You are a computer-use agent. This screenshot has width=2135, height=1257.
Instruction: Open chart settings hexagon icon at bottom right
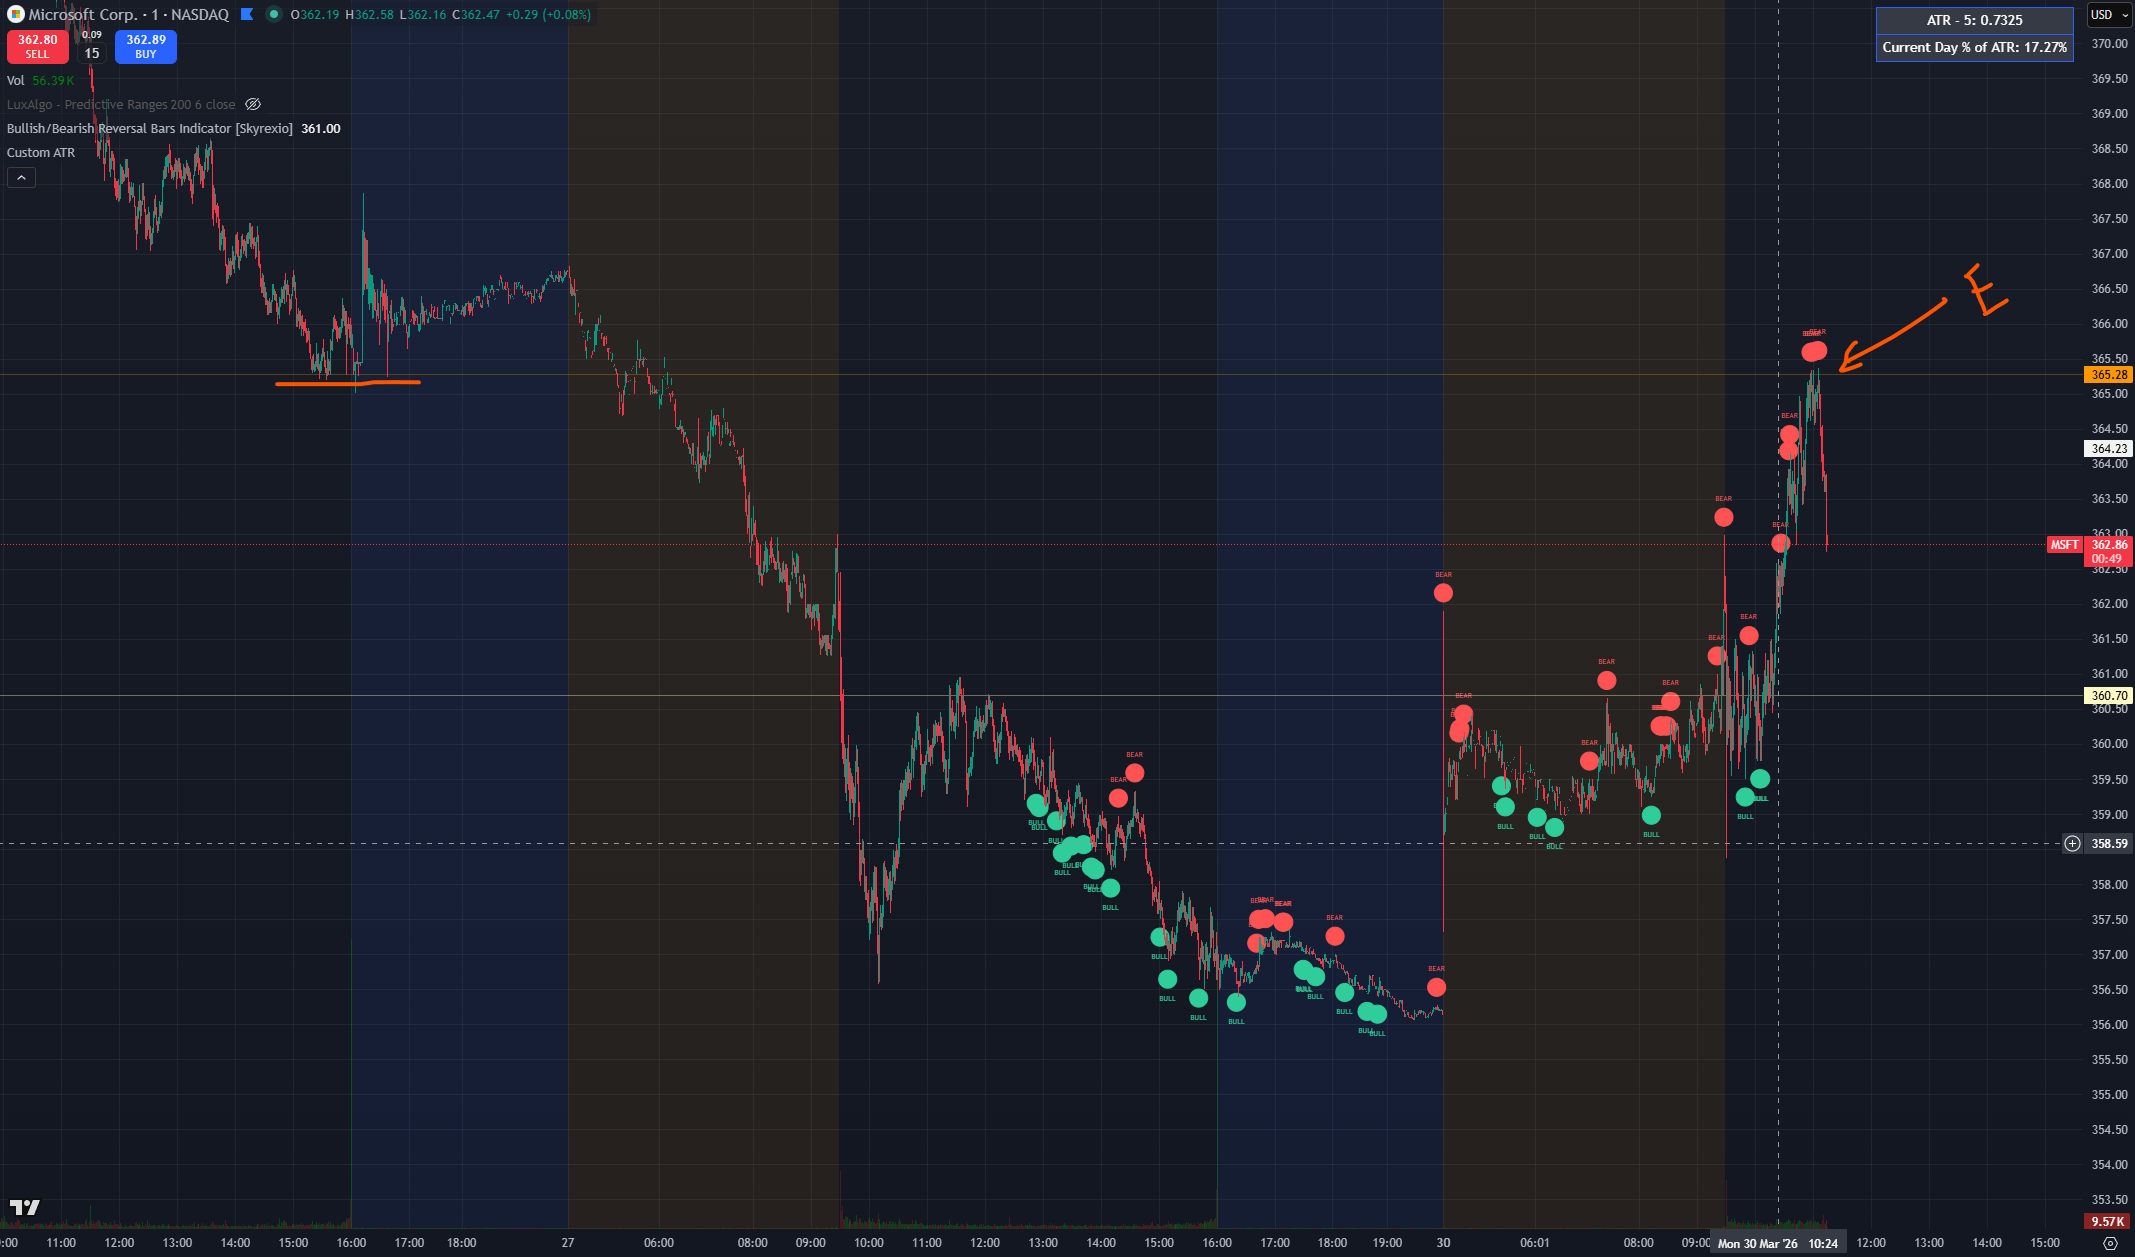coord(2110,1243)
